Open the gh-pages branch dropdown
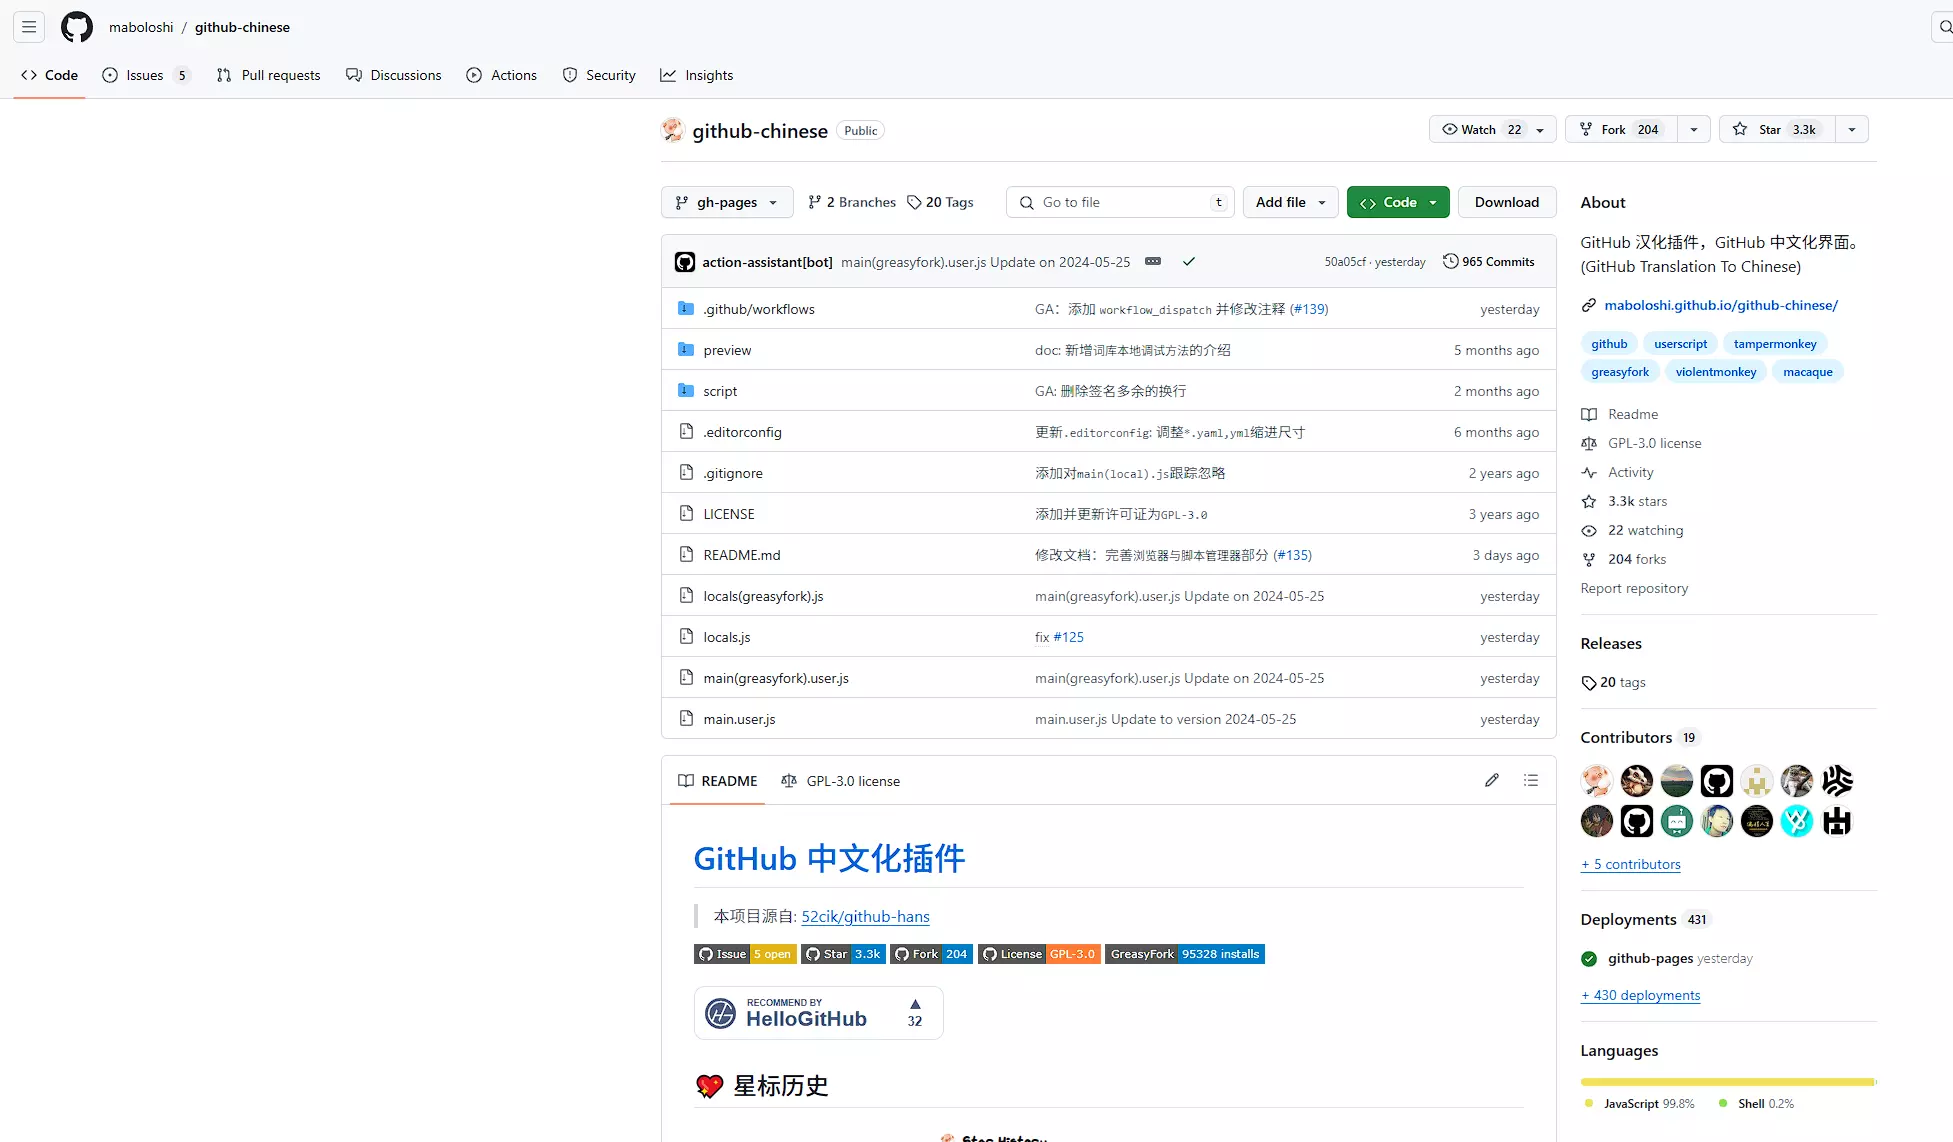Viewport: 1953px width, 1142px height. 727,202
